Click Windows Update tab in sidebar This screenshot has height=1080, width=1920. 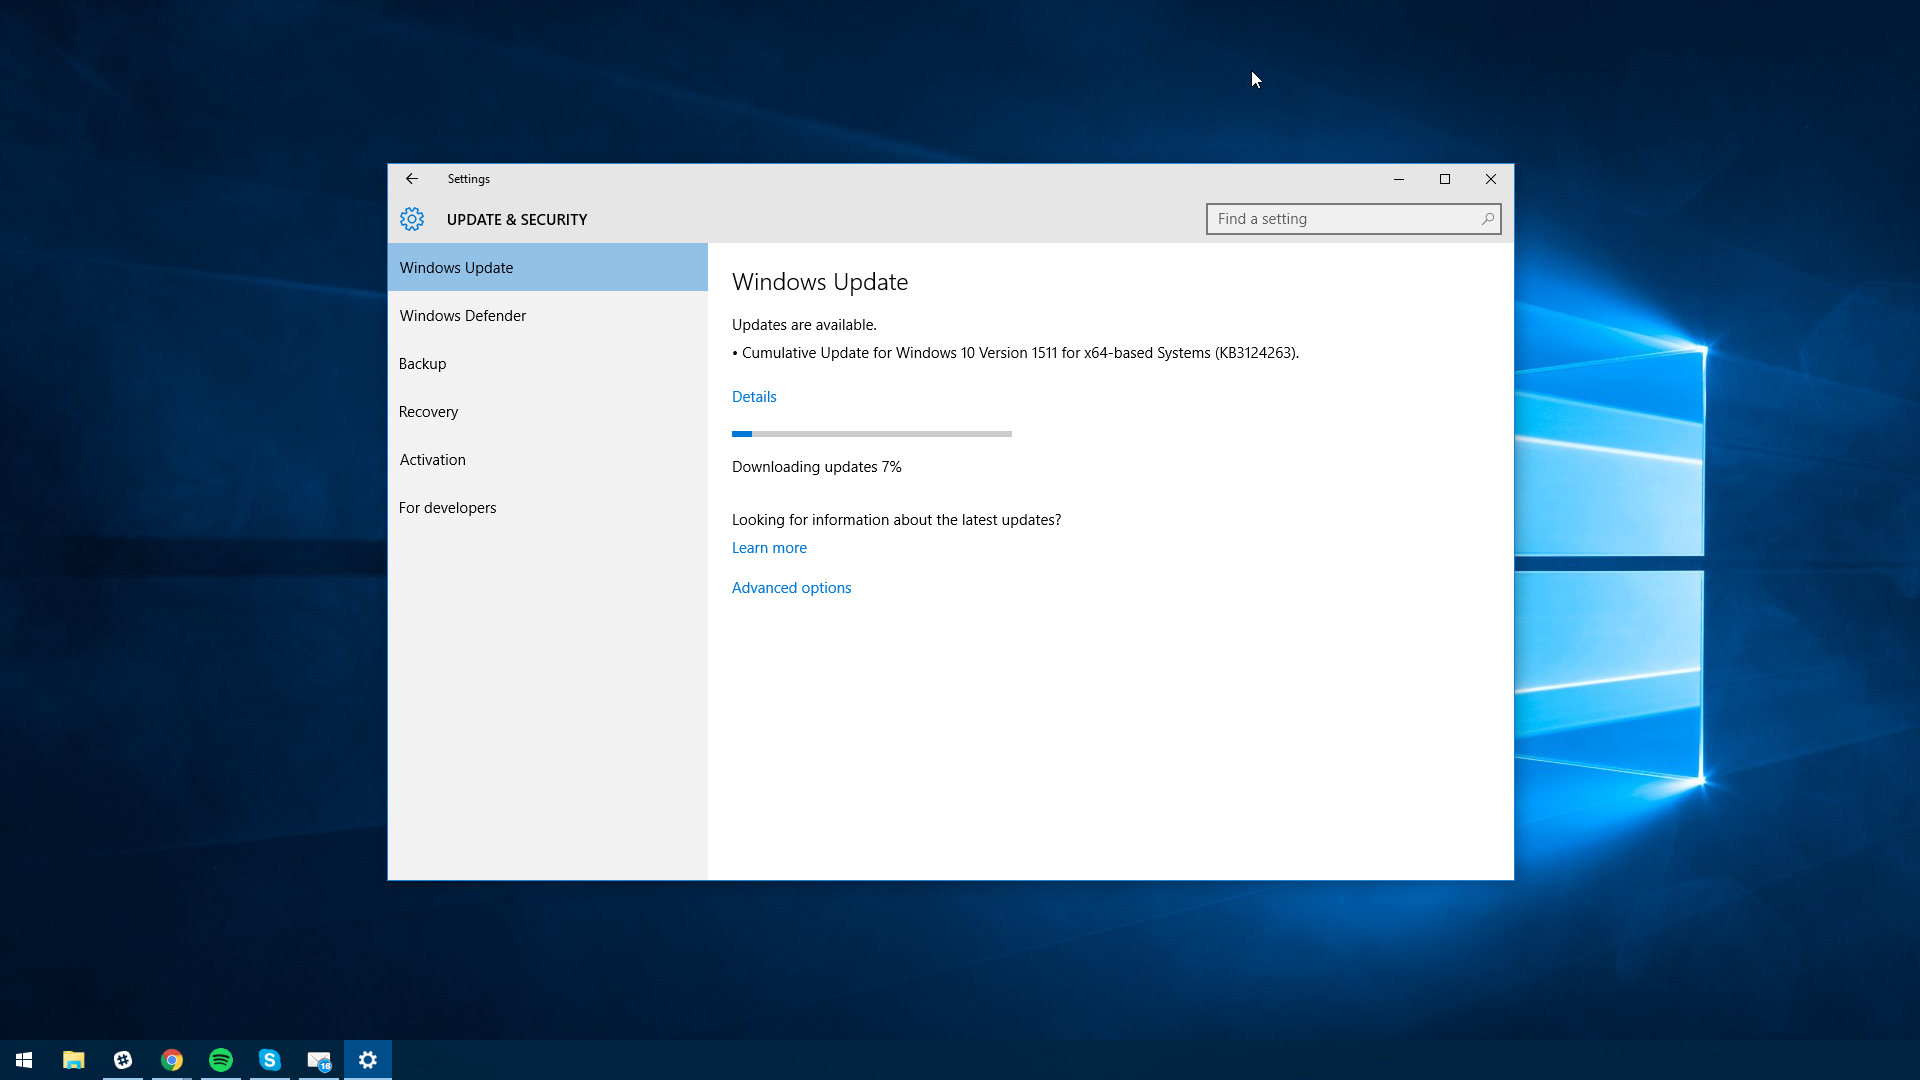click(547, 266)
